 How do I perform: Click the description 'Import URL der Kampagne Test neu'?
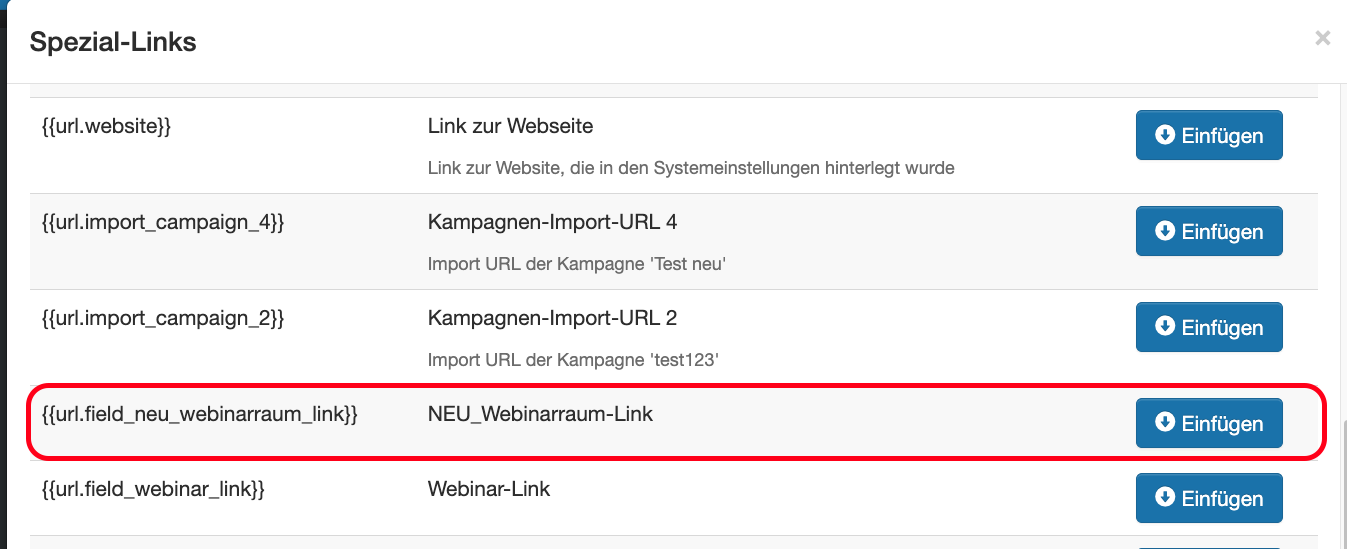(577, 264)
